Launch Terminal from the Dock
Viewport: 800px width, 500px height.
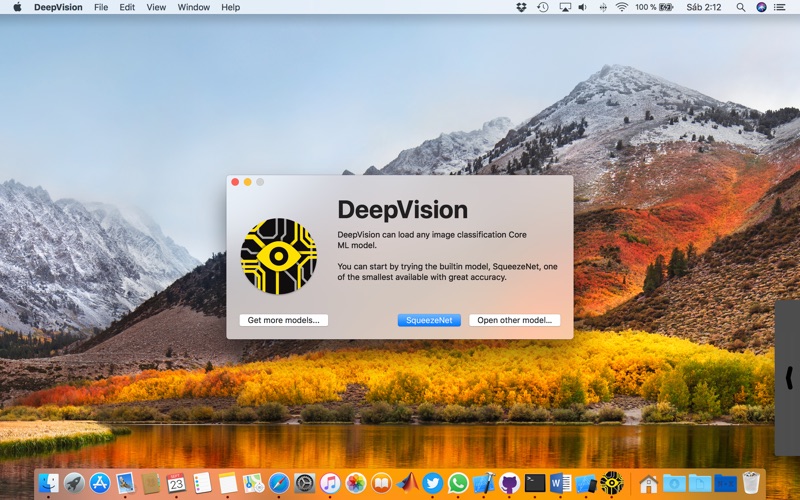[535, 483]
